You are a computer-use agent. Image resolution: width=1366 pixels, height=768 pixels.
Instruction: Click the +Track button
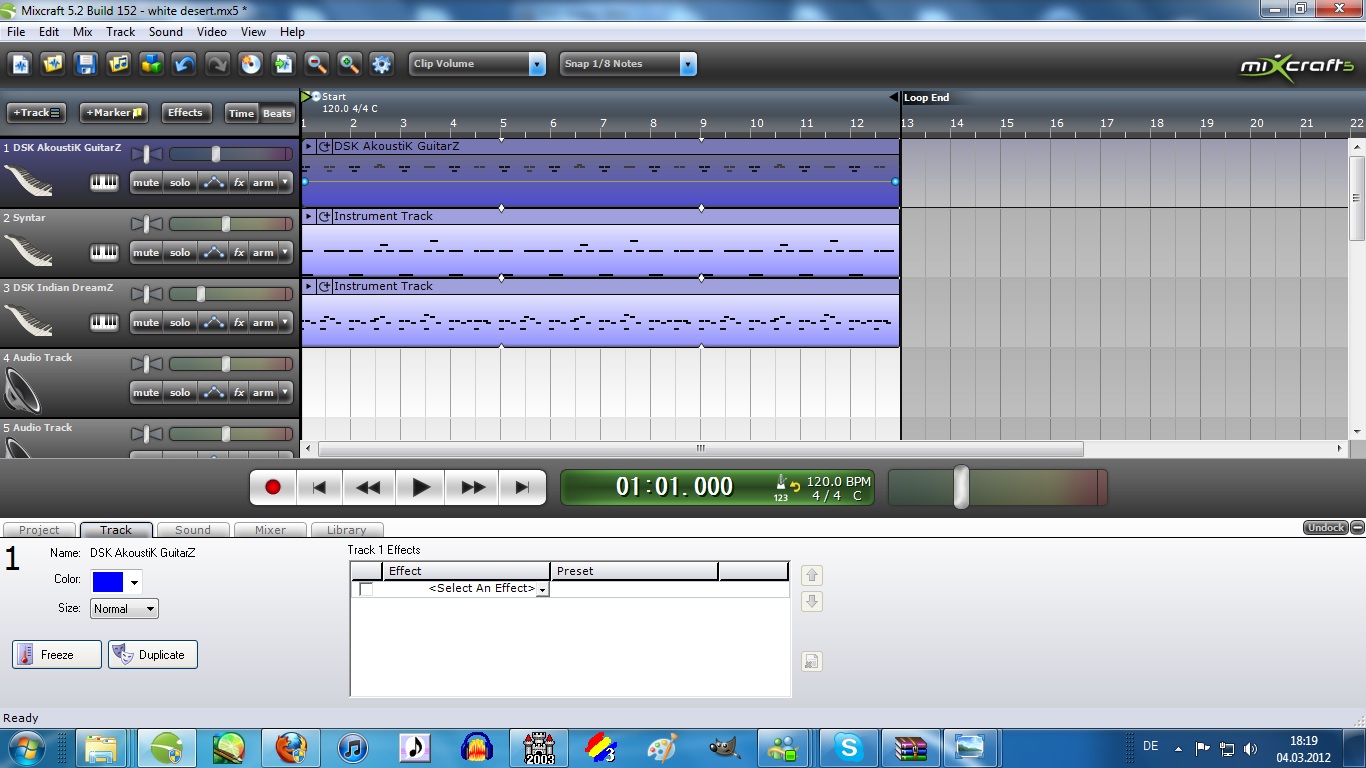pos(36,113)
